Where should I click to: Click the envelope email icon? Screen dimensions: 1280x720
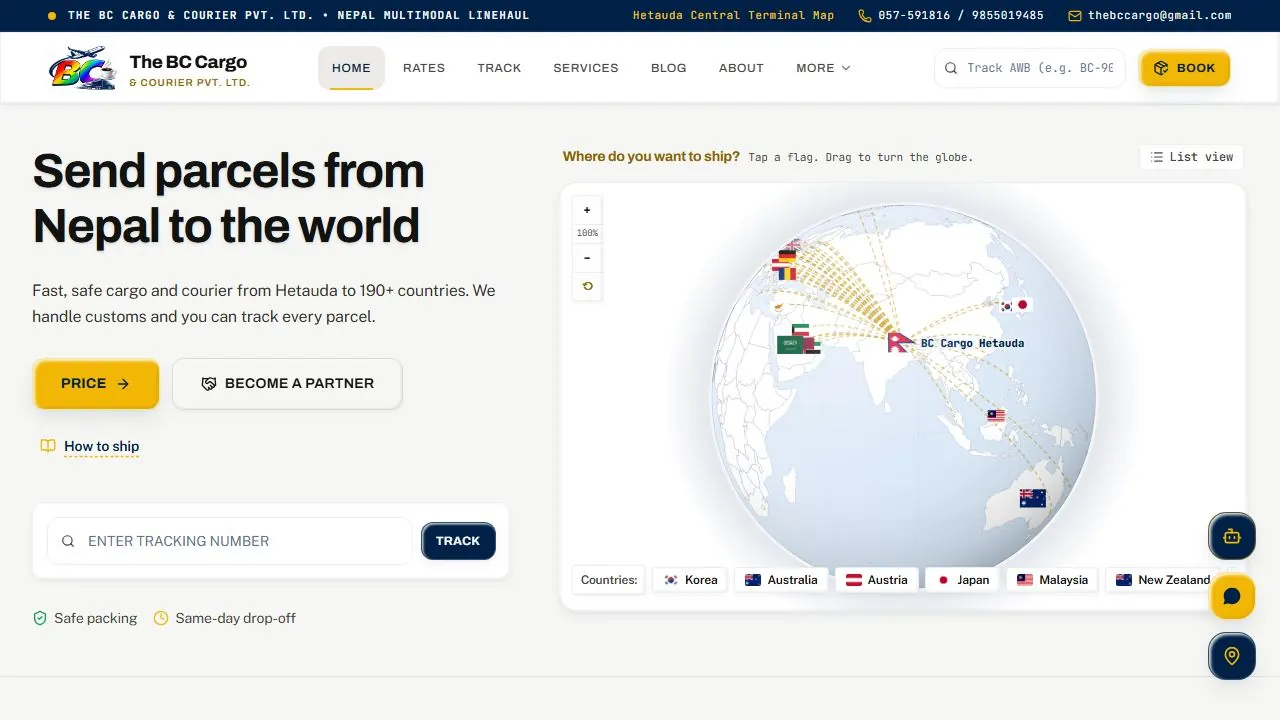click(1075, 16)
